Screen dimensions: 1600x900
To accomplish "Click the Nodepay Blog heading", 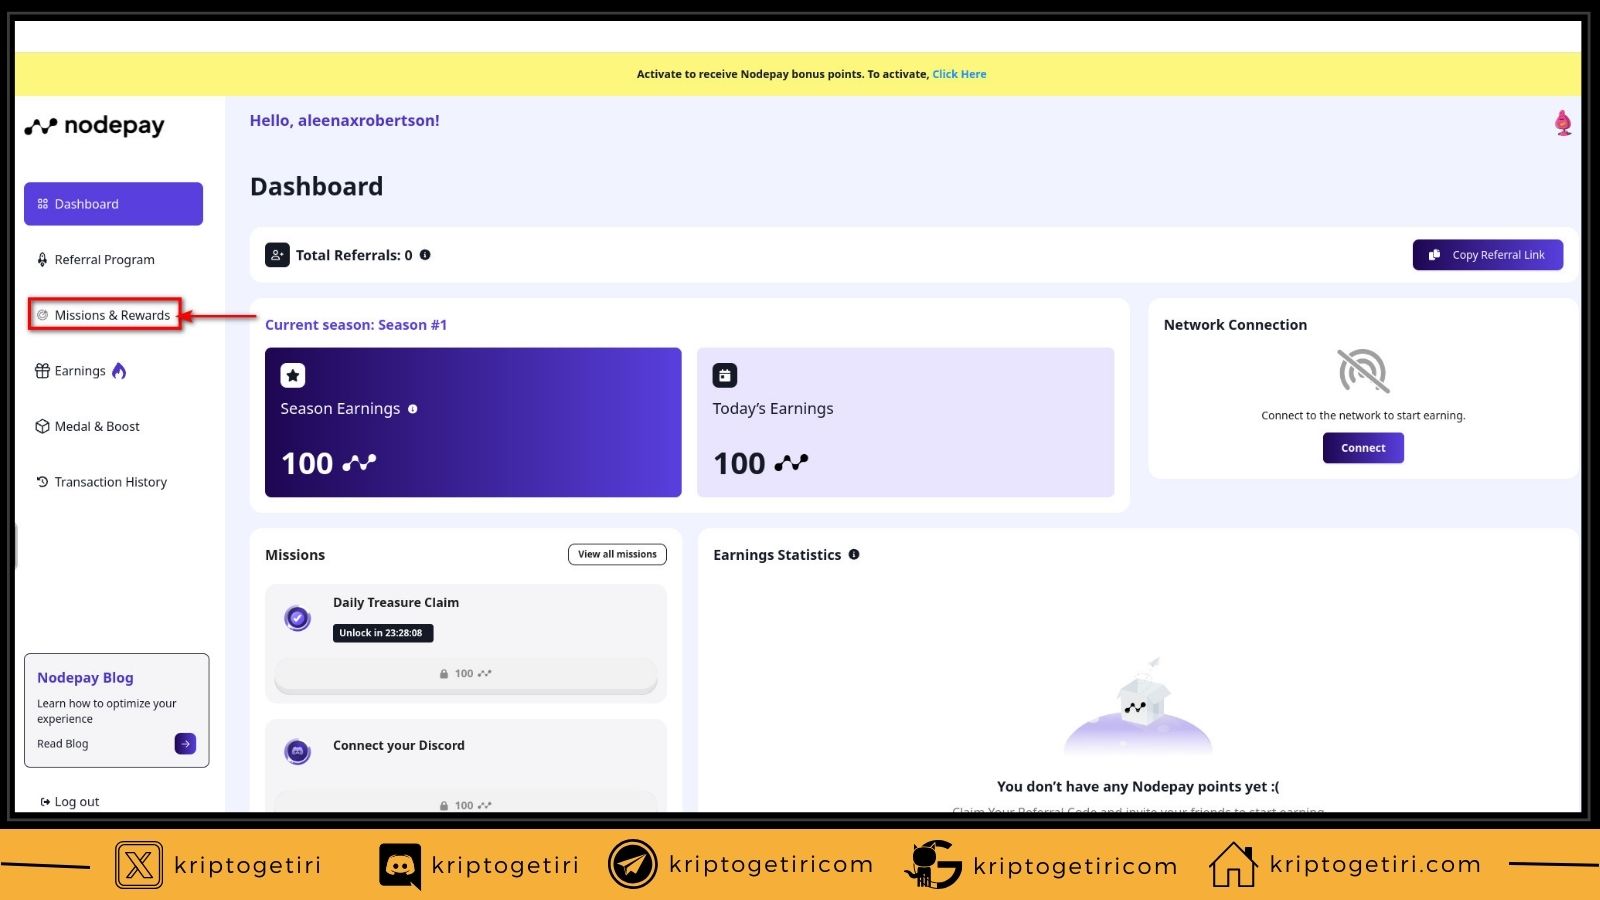I will (x=85, y=678).
